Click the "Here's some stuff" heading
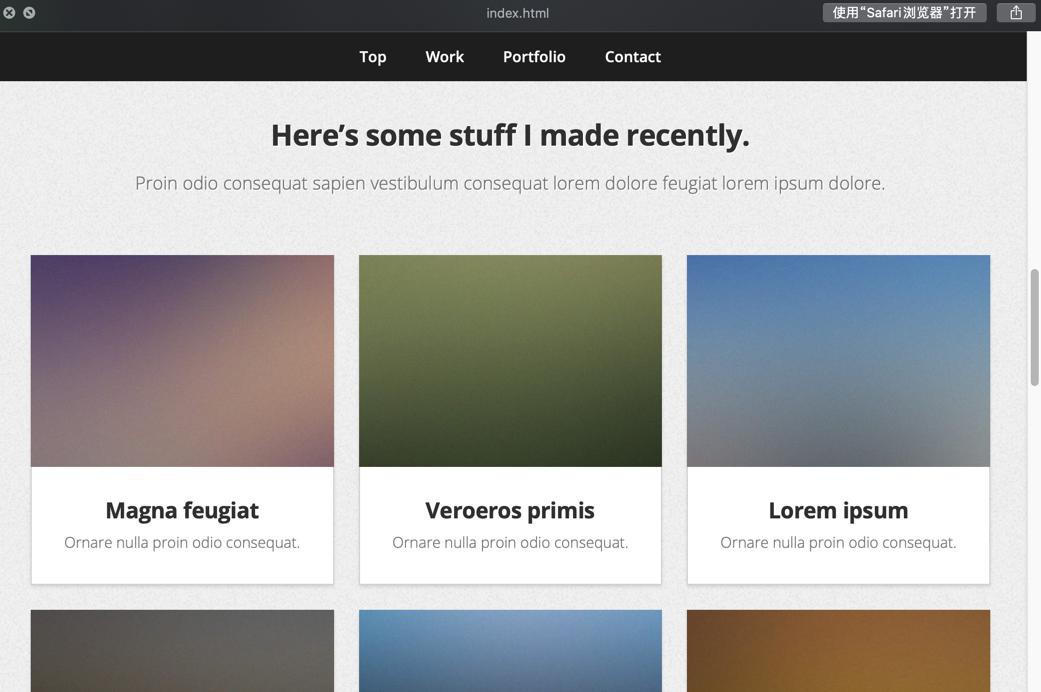This screenshot has width=1041, height=692. coord(510,135)
